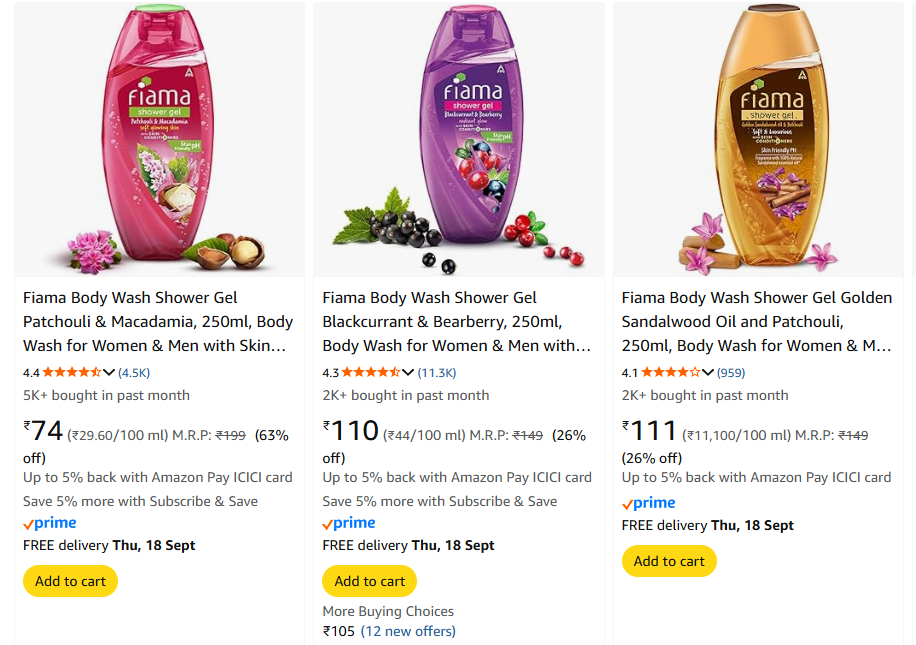
Task: Open the 11.3K reviews link
Action: [437, 373]
